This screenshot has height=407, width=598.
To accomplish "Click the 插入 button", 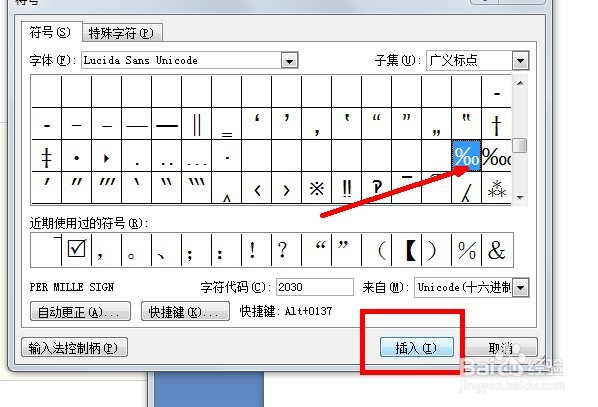I will point(416,347).
